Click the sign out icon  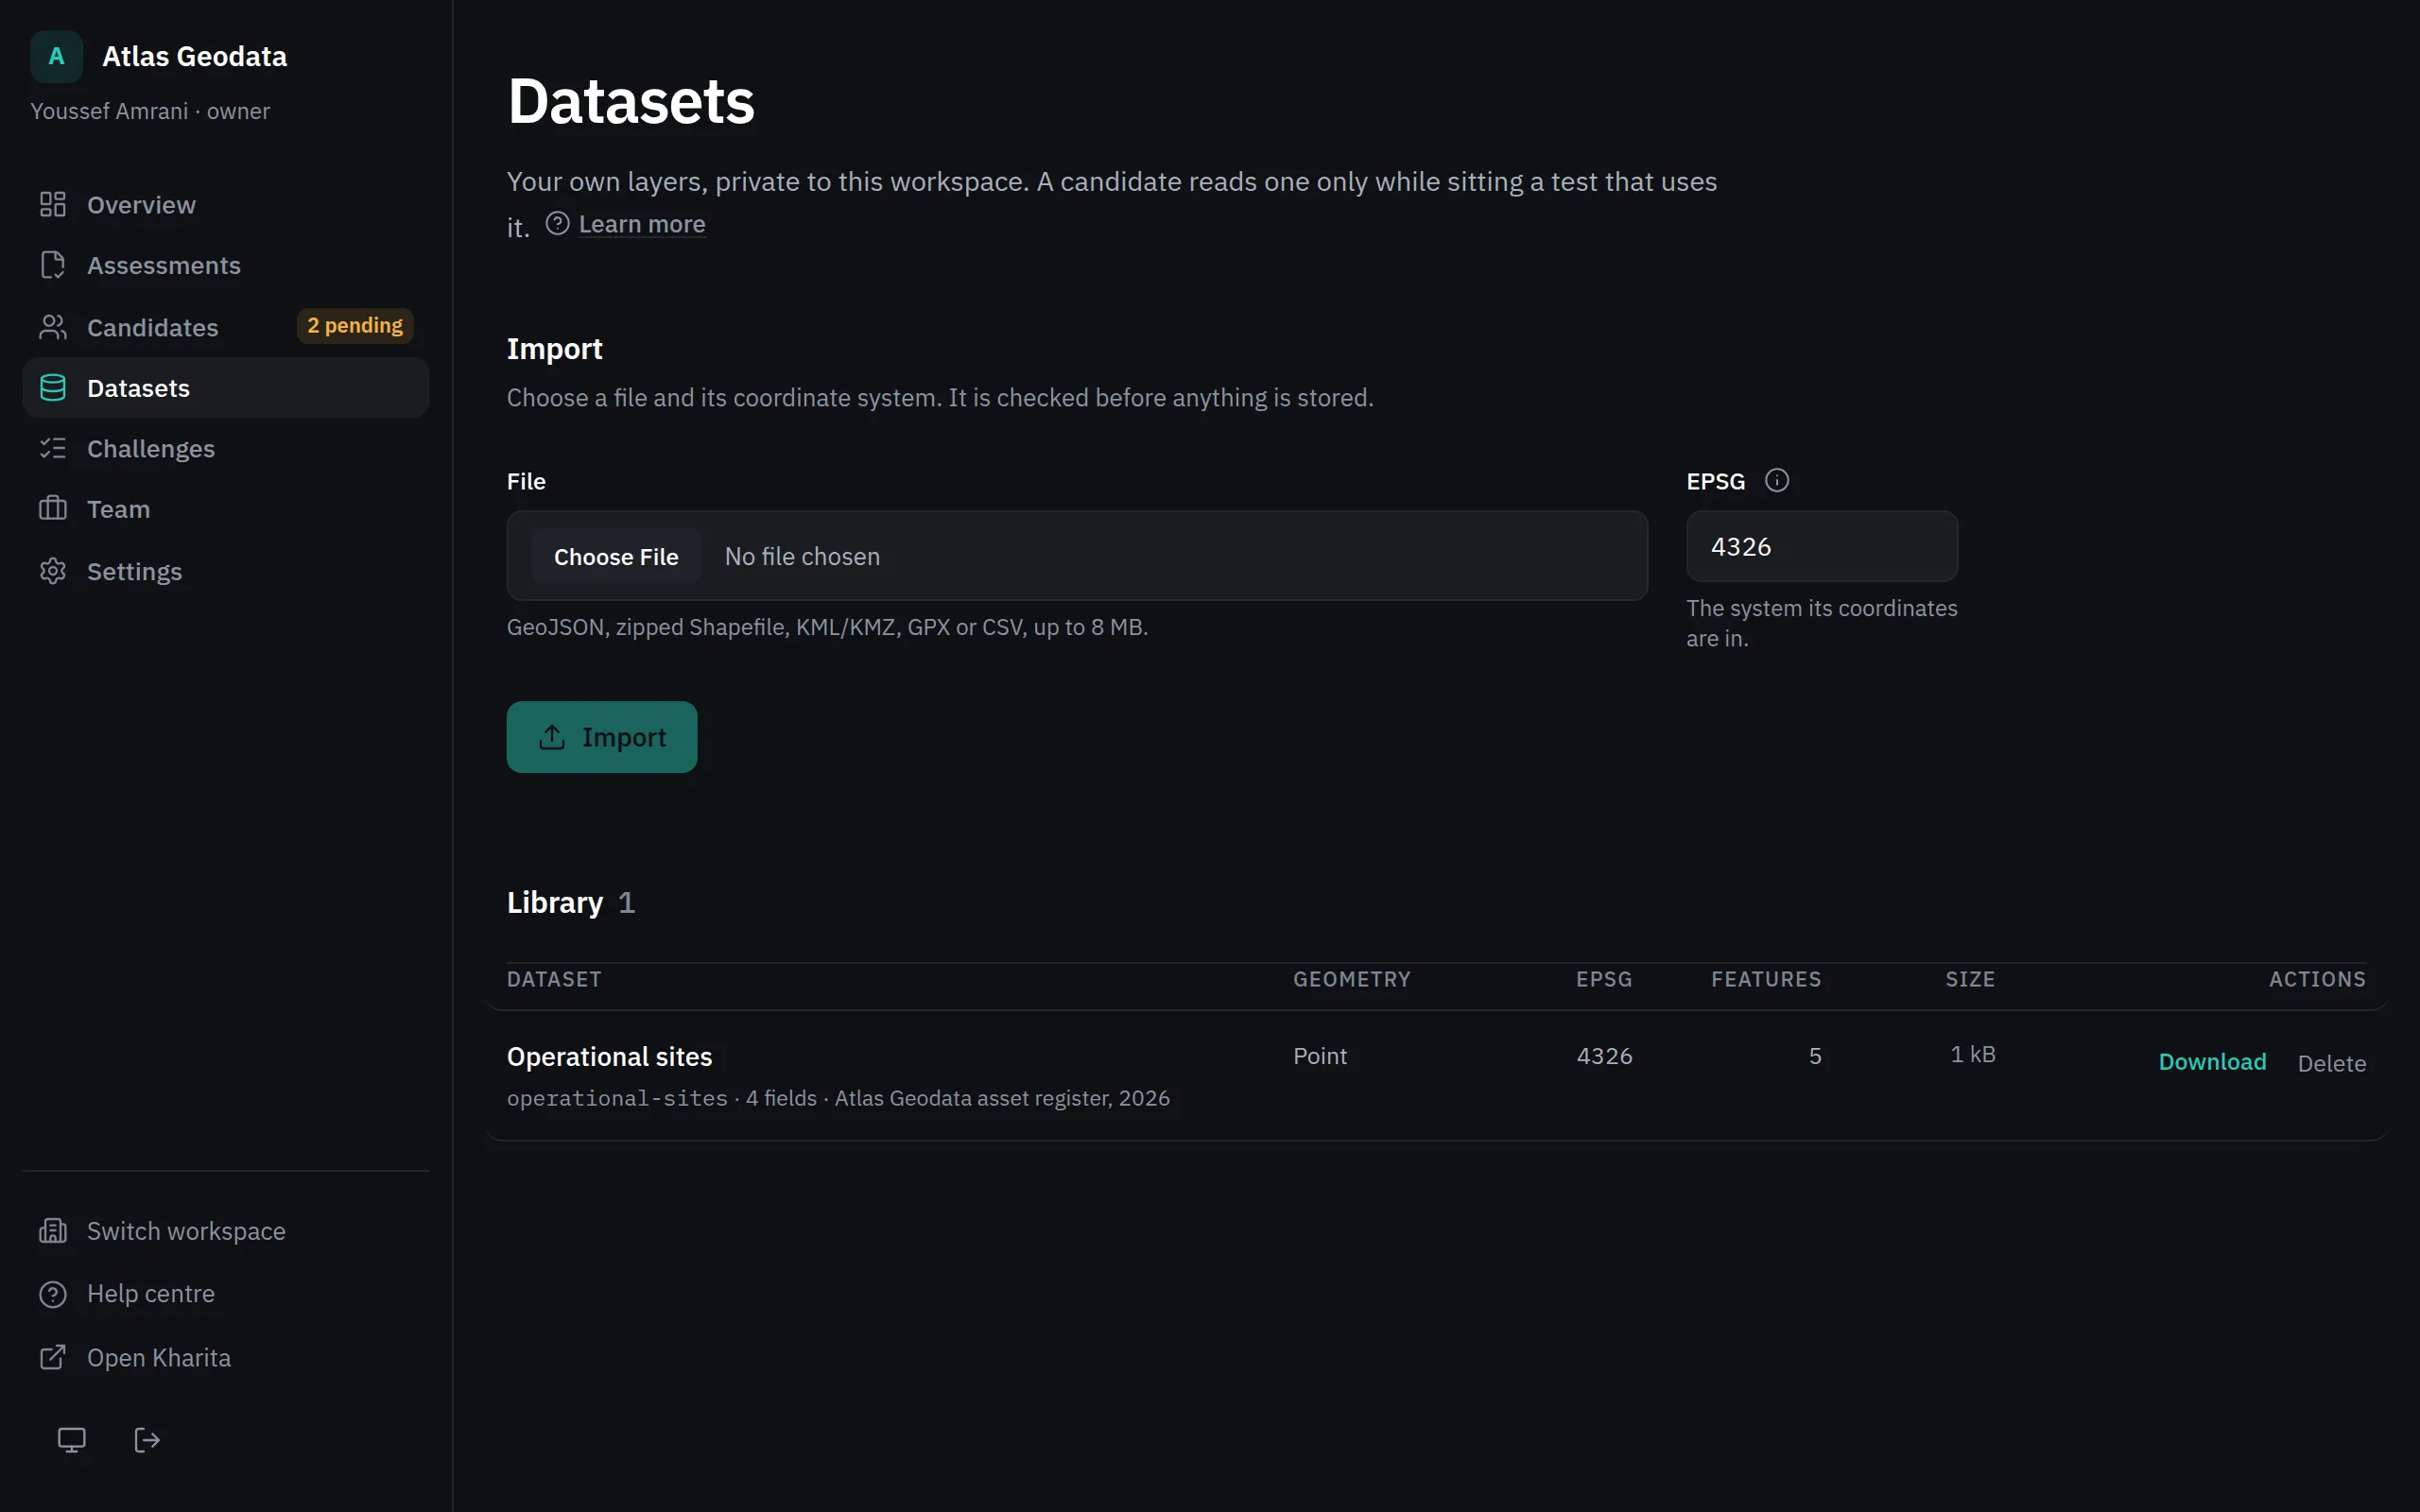pyautogui.click(x=147, y=1440)
